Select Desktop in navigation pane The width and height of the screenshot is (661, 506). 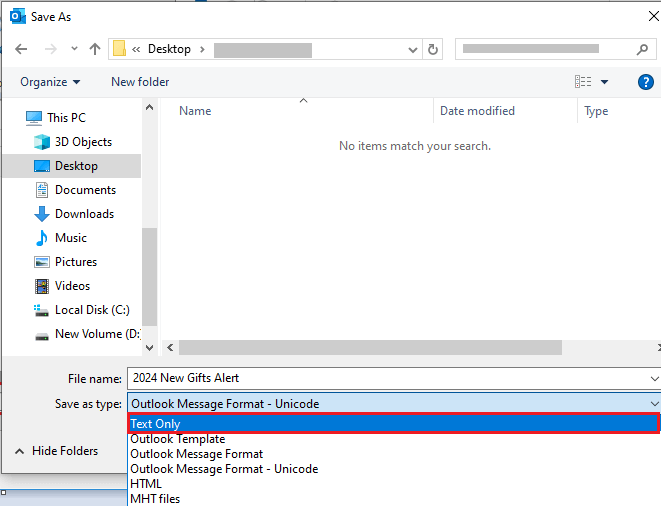[x=72, y=166]
